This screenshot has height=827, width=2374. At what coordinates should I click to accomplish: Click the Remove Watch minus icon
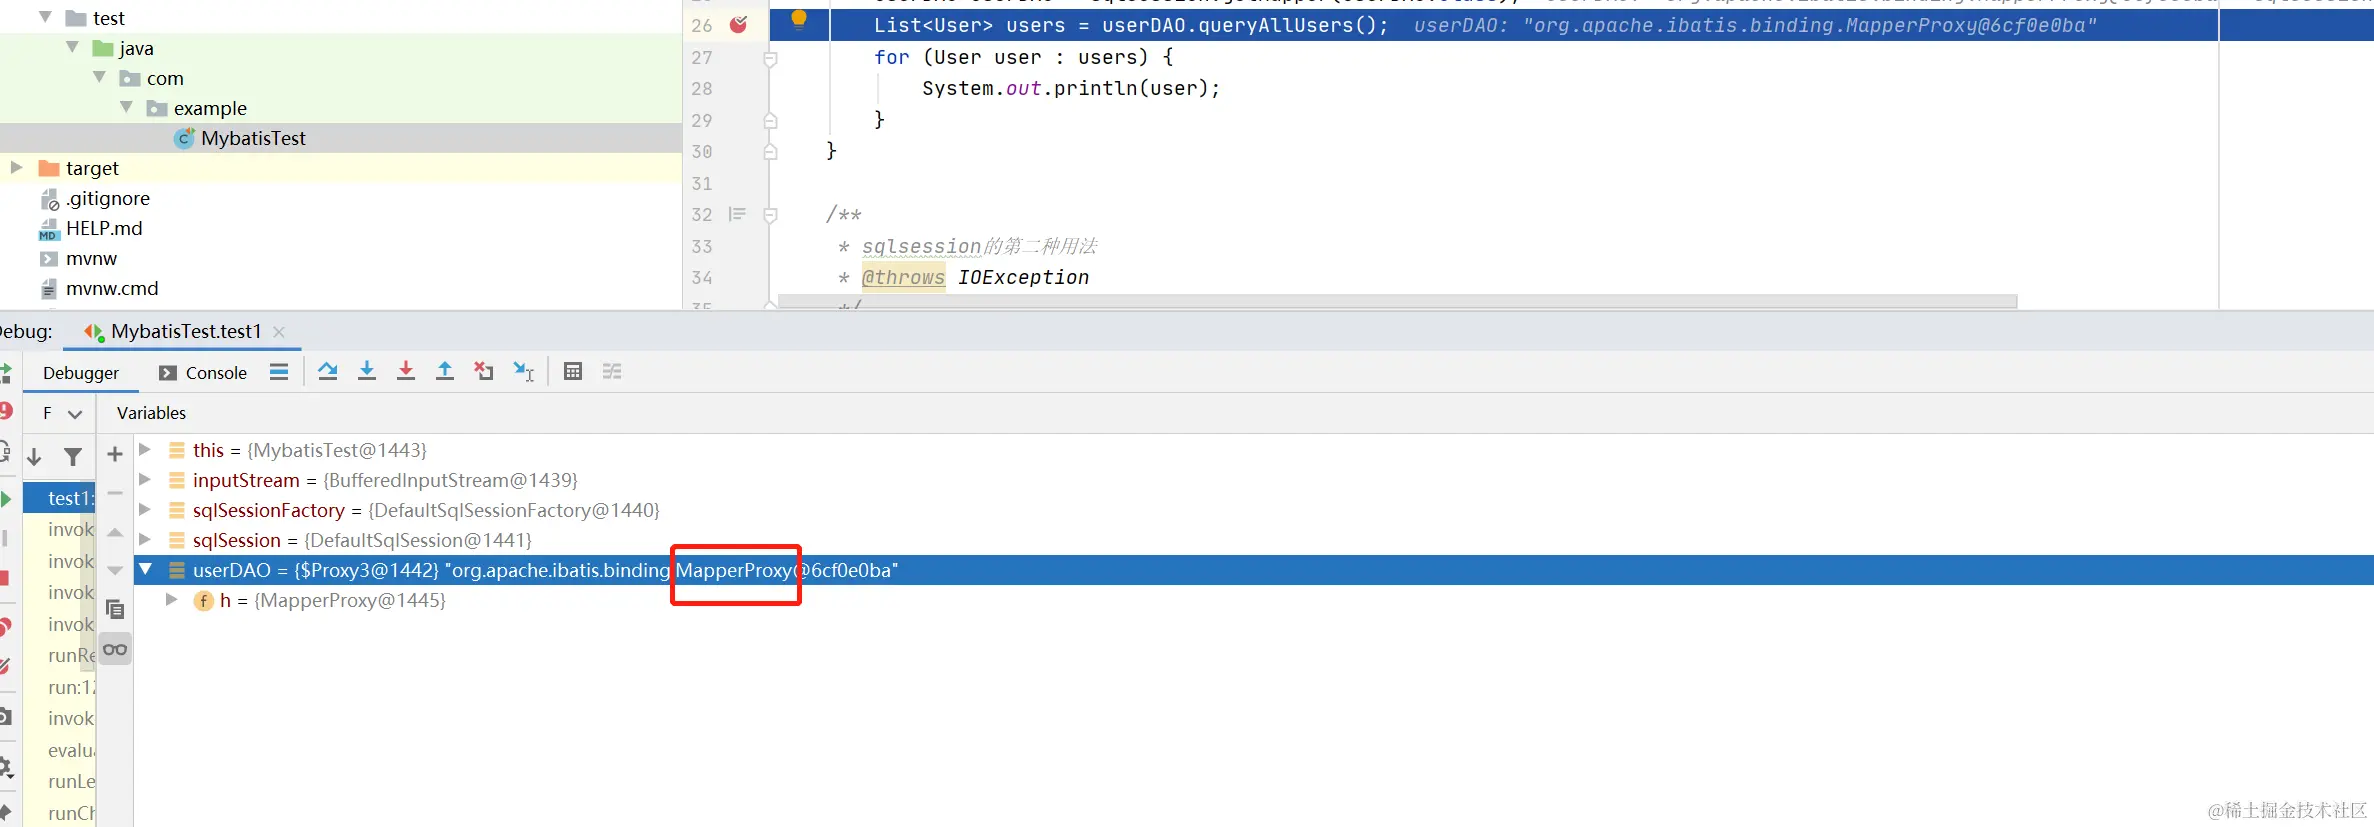(x=115, y=493)
